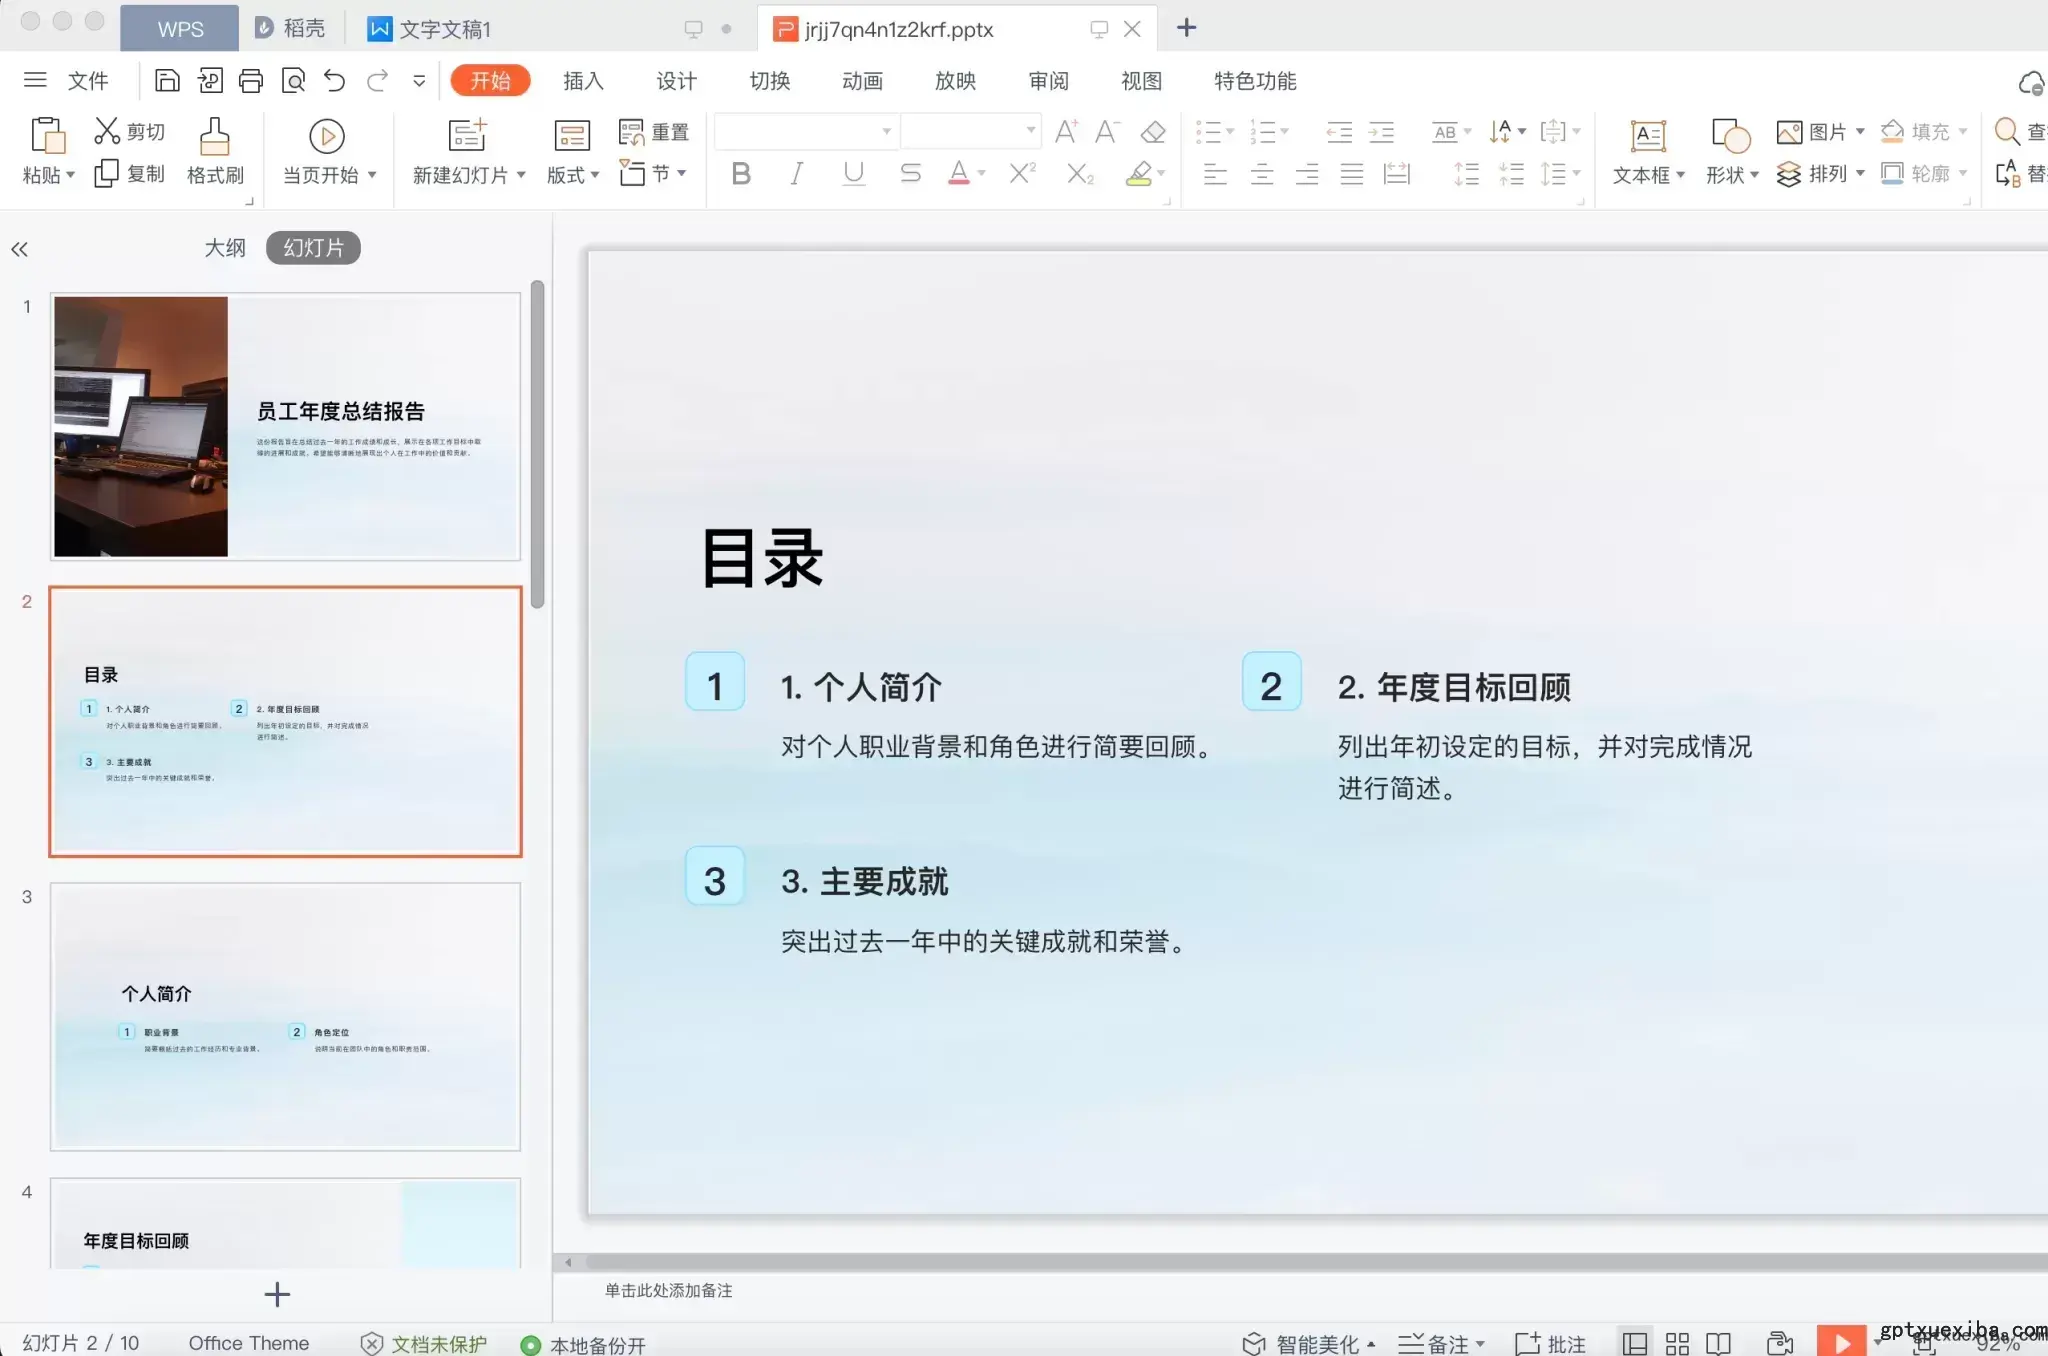Toggle Underline formatting
Viewport: 2048px width, 1356px height.
[x=853, y=174]
